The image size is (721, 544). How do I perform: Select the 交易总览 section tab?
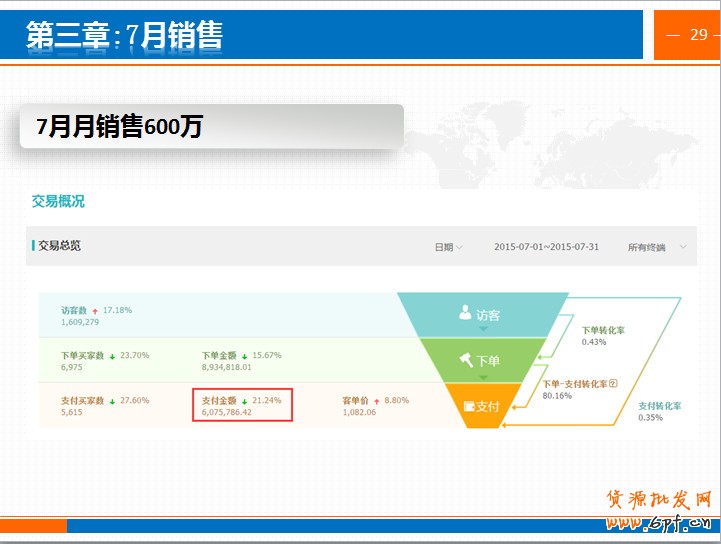59,245
